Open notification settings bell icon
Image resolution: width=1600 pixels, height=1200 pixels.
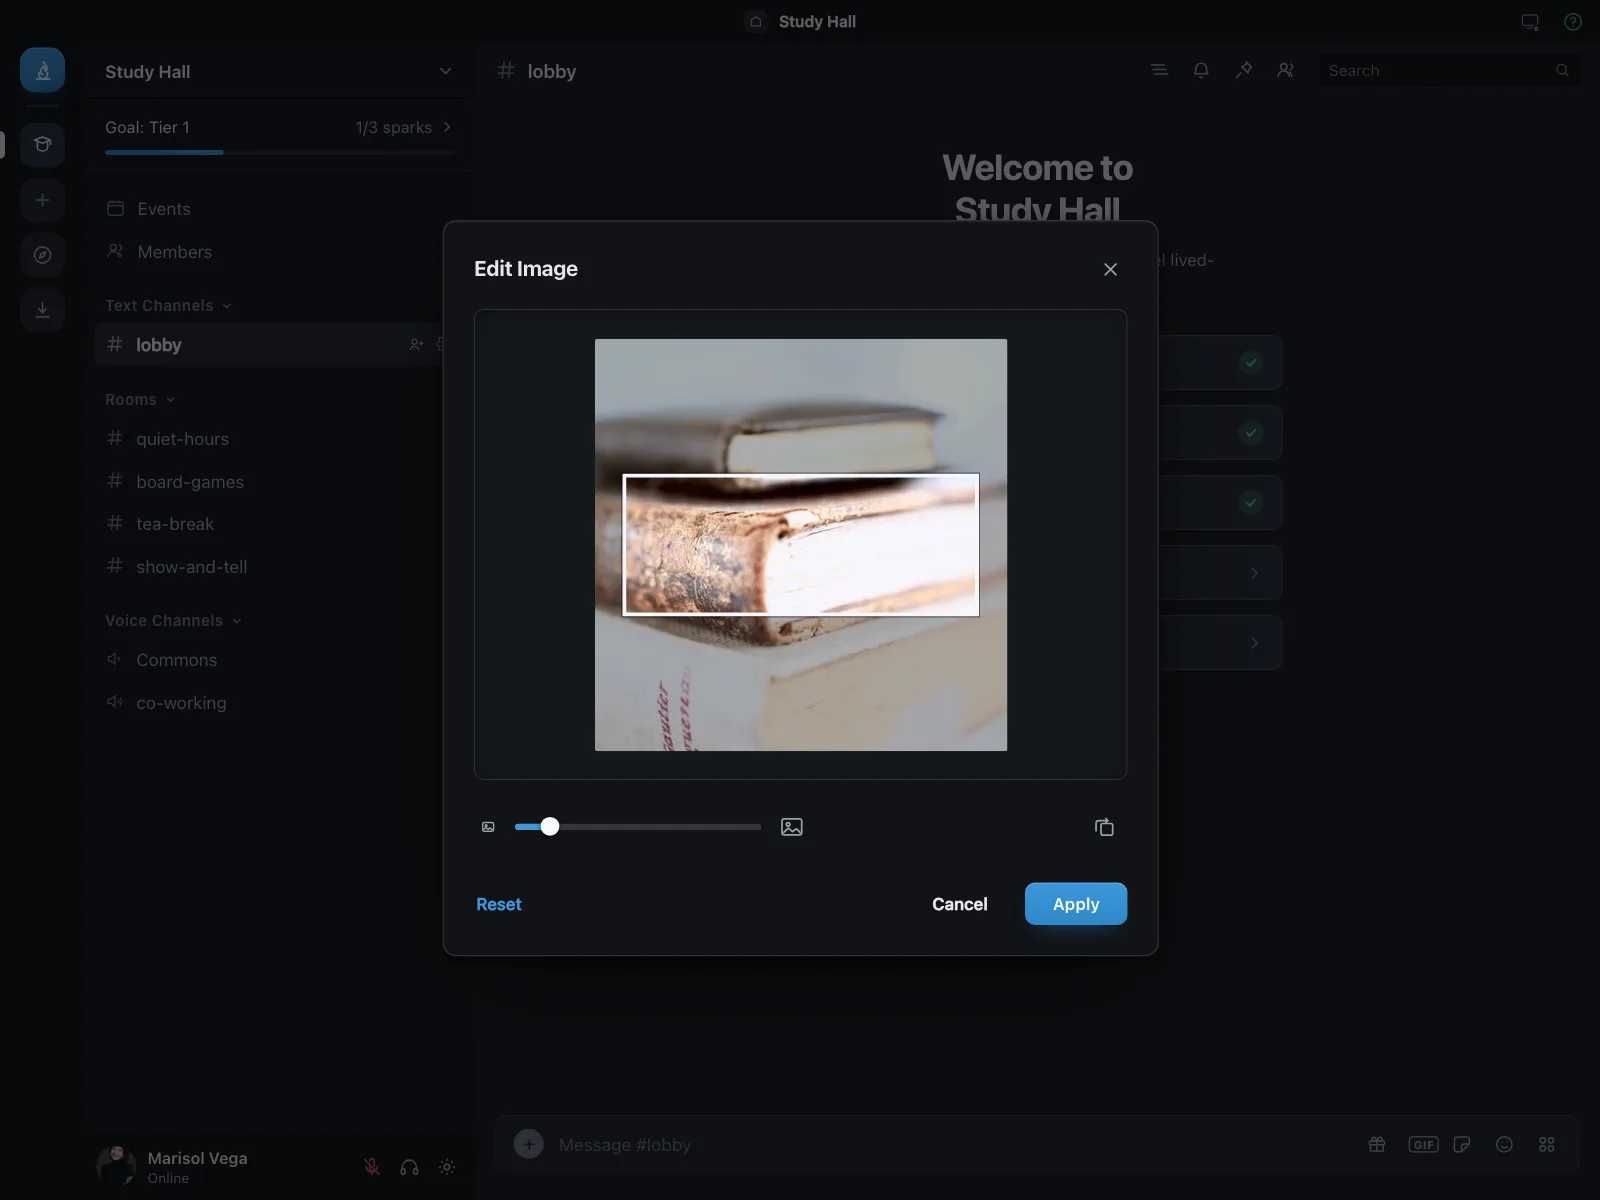click(1201, 70)
